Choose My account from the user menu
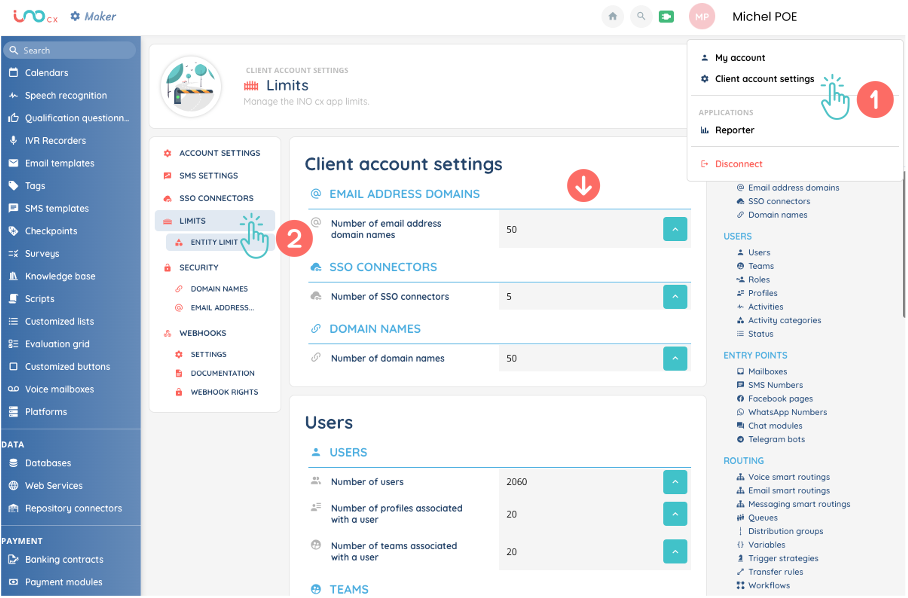 pos(740,58)
